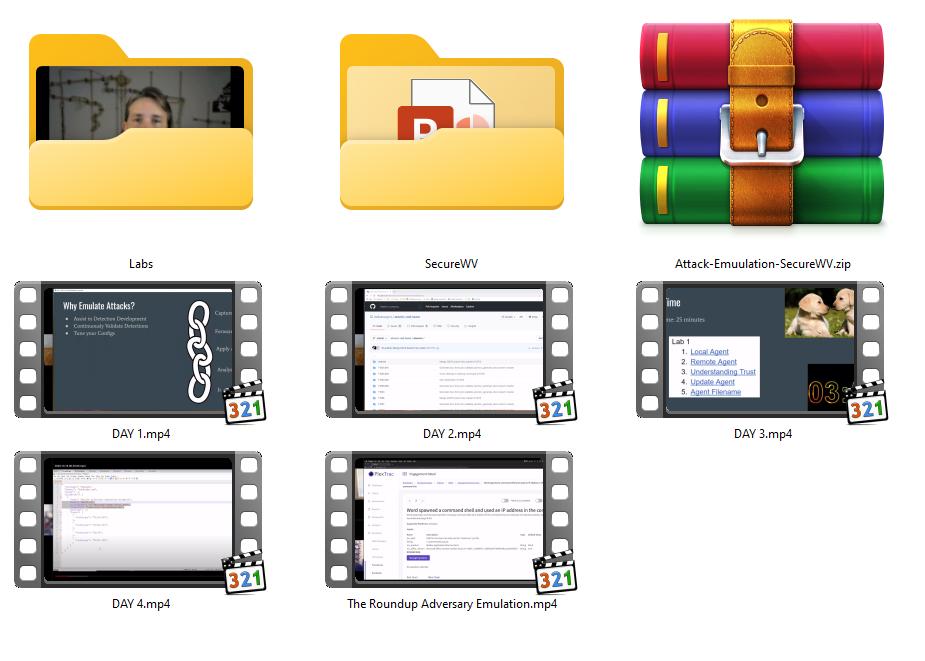Click the "DAY 3.mp4" file name text
The image size is (925, 661).
[x=763, y=434]
